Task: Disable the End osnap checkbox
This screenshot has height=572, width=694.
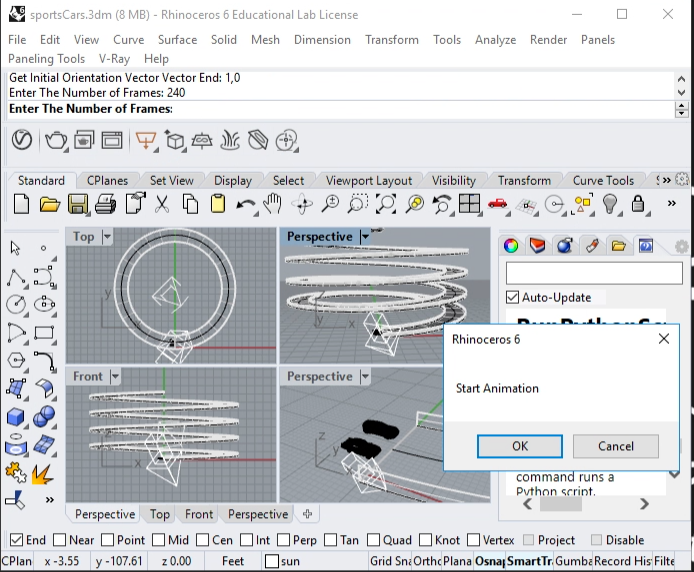Action: click(x=16, y=540)
